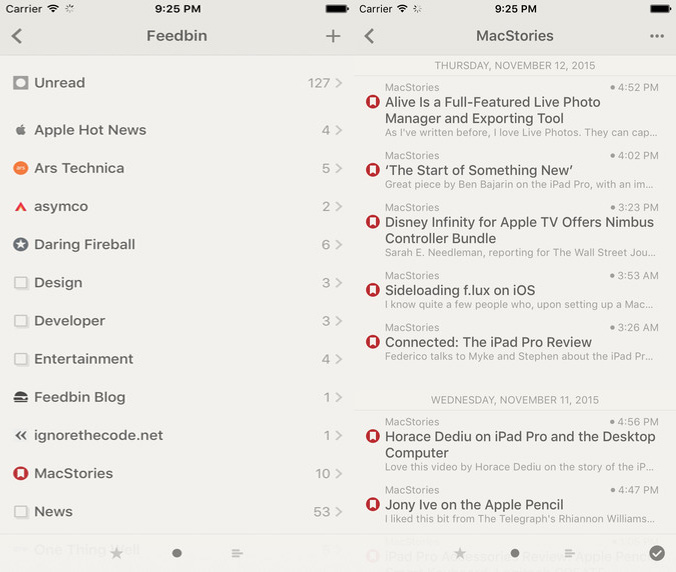The image size is (676, 572).
Task: Show all articles filter in MacStories screen
Action: 570,553
